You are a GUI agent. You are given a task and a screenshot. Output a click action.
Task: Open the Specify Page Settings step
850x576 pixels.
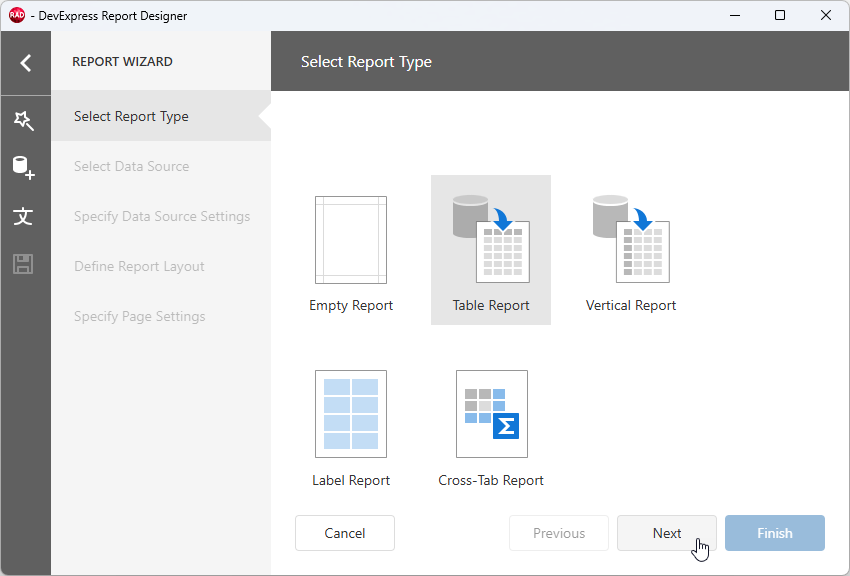tap(139, 316)
